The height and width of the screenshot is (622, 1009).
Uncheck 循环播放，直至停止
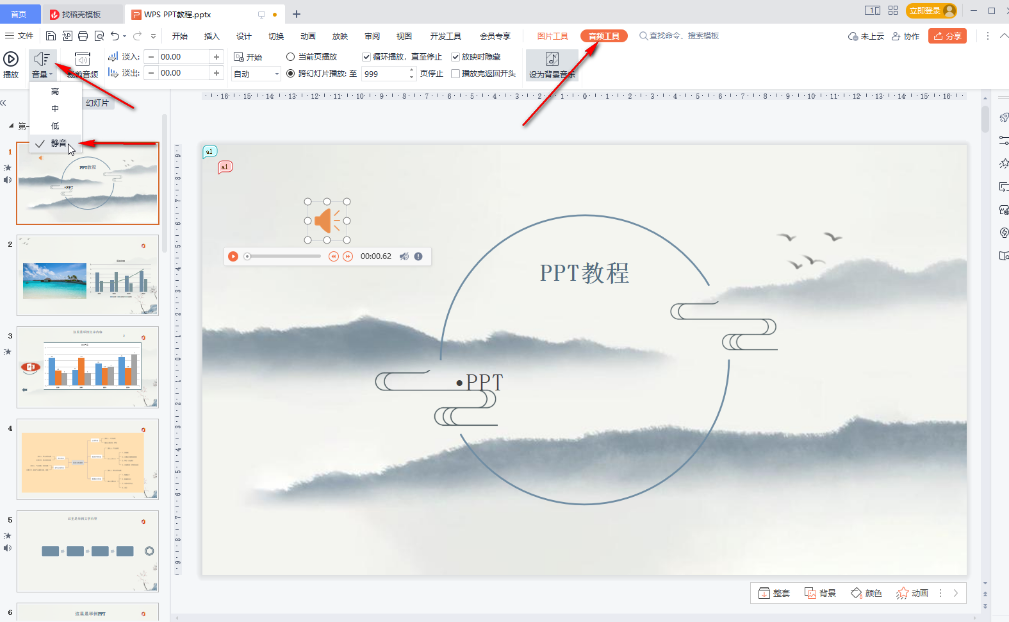366,56
